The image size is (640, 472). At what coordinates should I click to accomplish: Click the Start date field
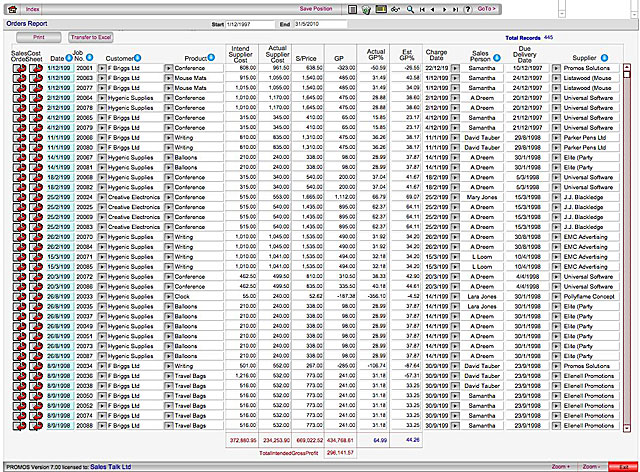250,24
